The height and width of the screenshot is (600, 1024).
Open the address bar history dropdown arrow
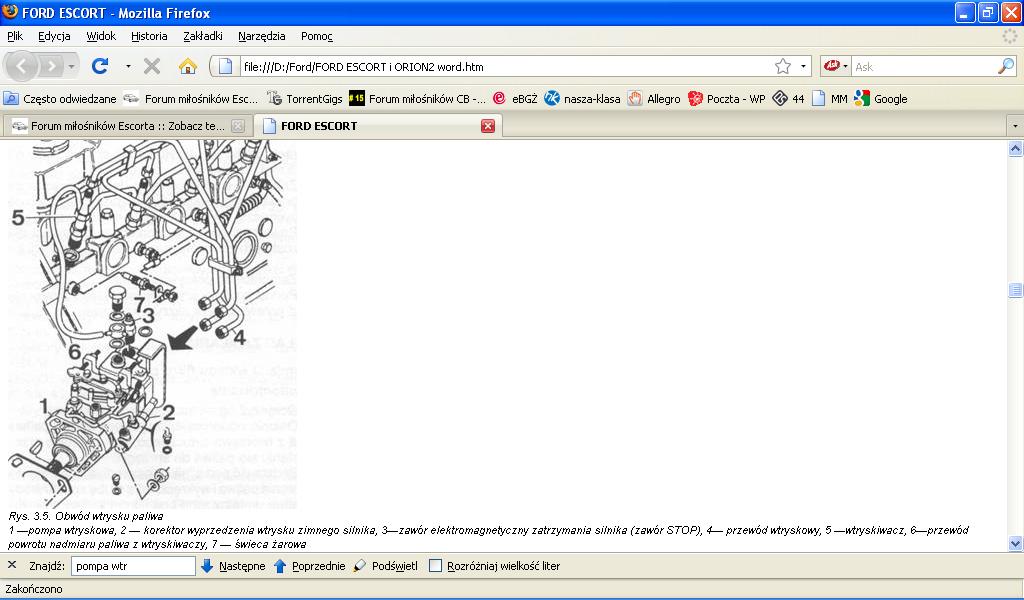point(804,66)
